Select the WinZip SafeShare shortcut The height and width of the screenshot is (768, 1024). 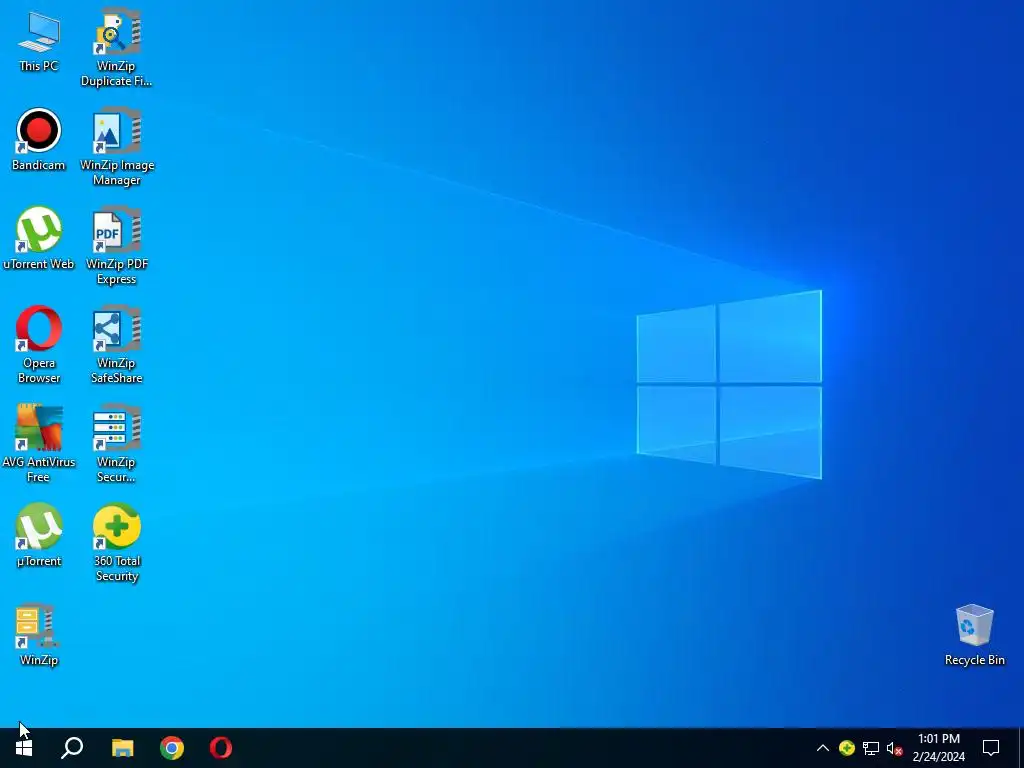click(116, 345)
